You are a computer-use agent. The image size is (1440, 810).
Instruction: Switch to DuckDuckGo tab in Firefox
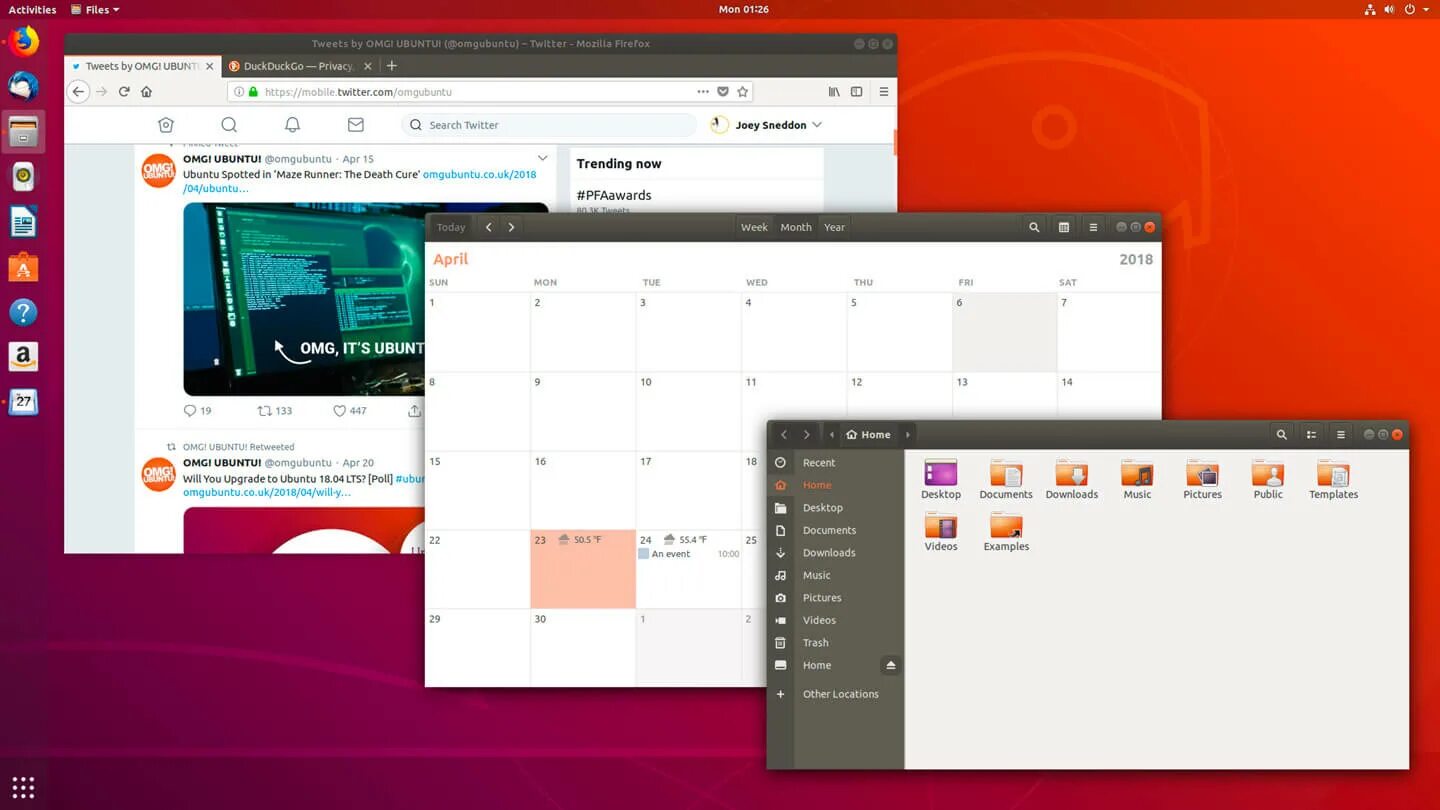pyautogui.click(x=300, y=66)
